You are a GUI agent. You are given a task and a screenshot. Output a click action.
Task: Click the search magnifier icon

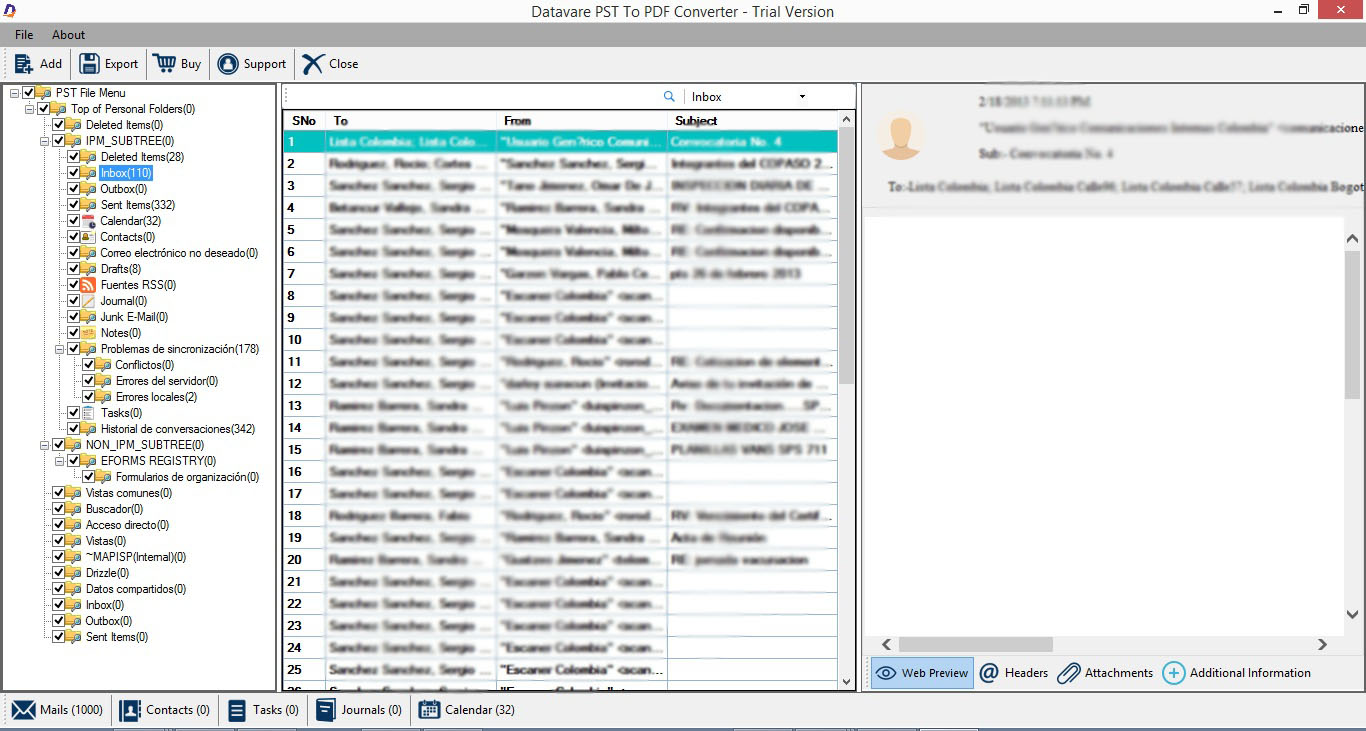(x=669, y=97)
